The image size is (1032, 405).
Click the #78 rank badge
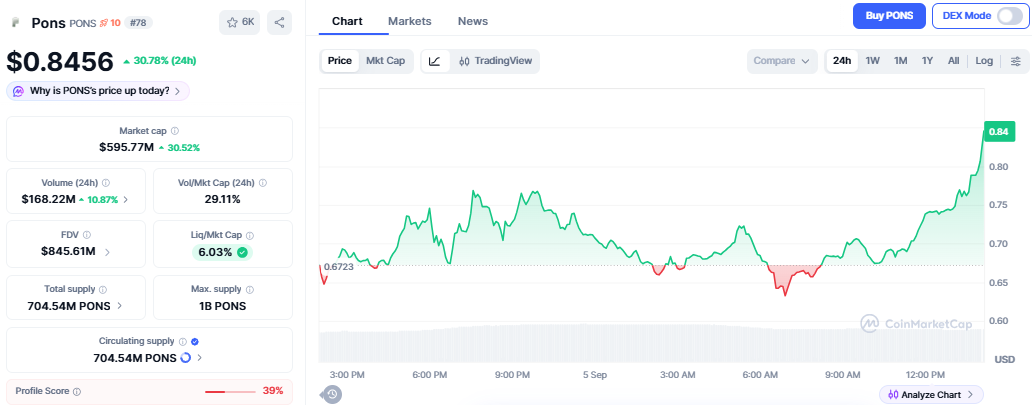click(138, 23)
